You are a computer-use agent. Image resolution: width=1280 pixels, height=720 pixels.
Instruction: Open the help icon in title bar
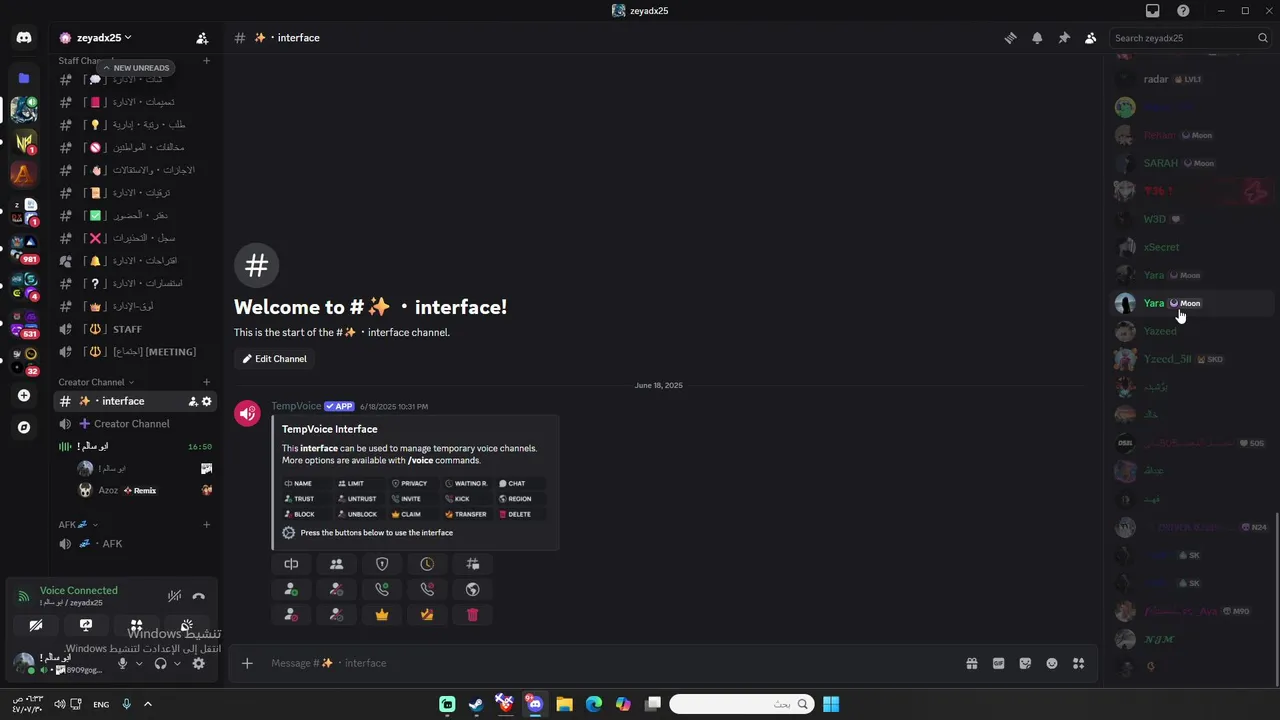pyautogui.click(x=1183, y=11)
